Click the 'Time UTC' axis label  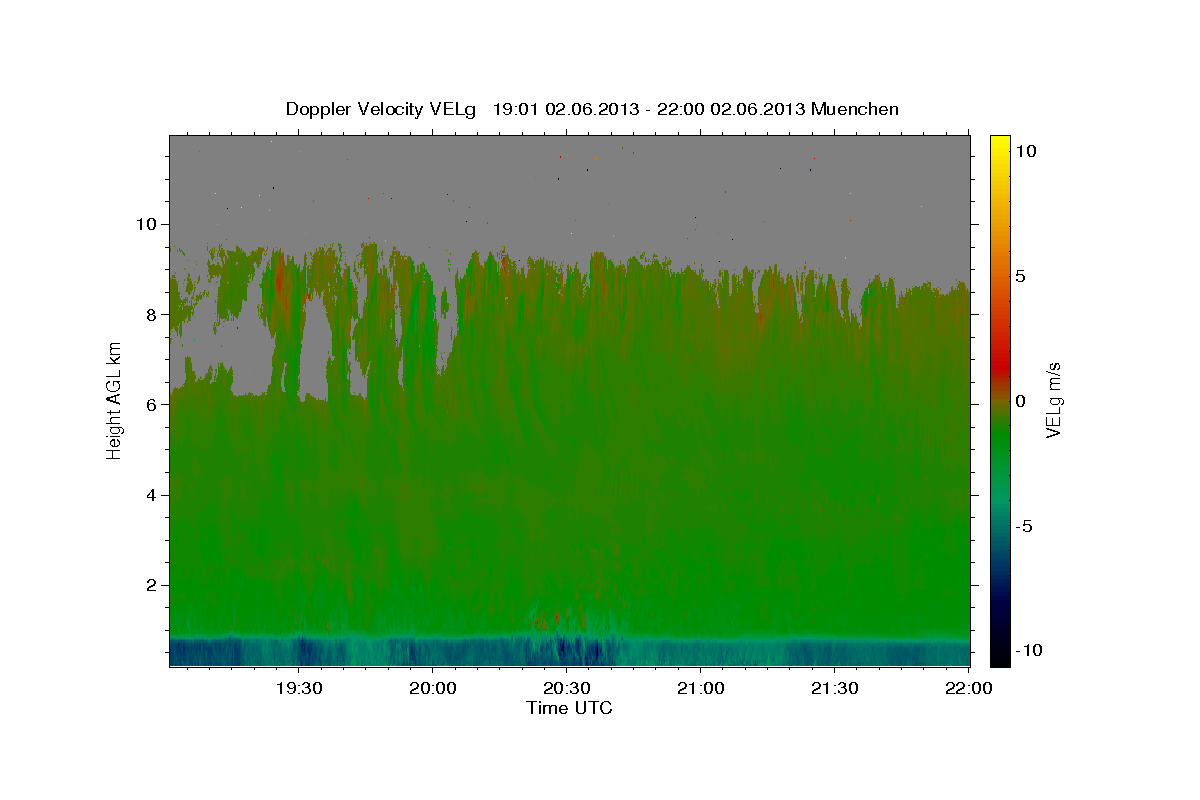point(569,708)
